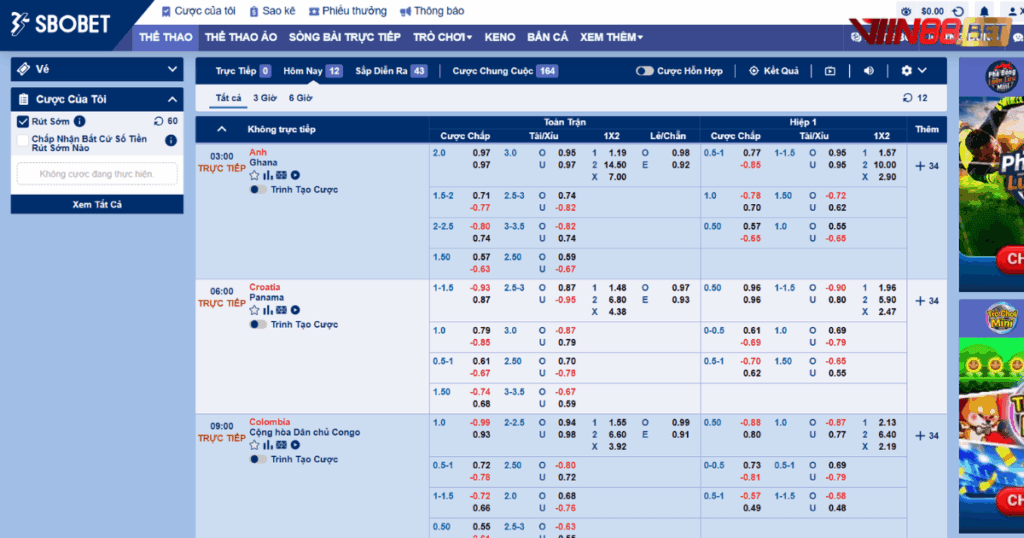This screenshot has width=1024, height=538.
Task: Toggle Cược Hỗn Hợp switch
Action: pos(645,71)
